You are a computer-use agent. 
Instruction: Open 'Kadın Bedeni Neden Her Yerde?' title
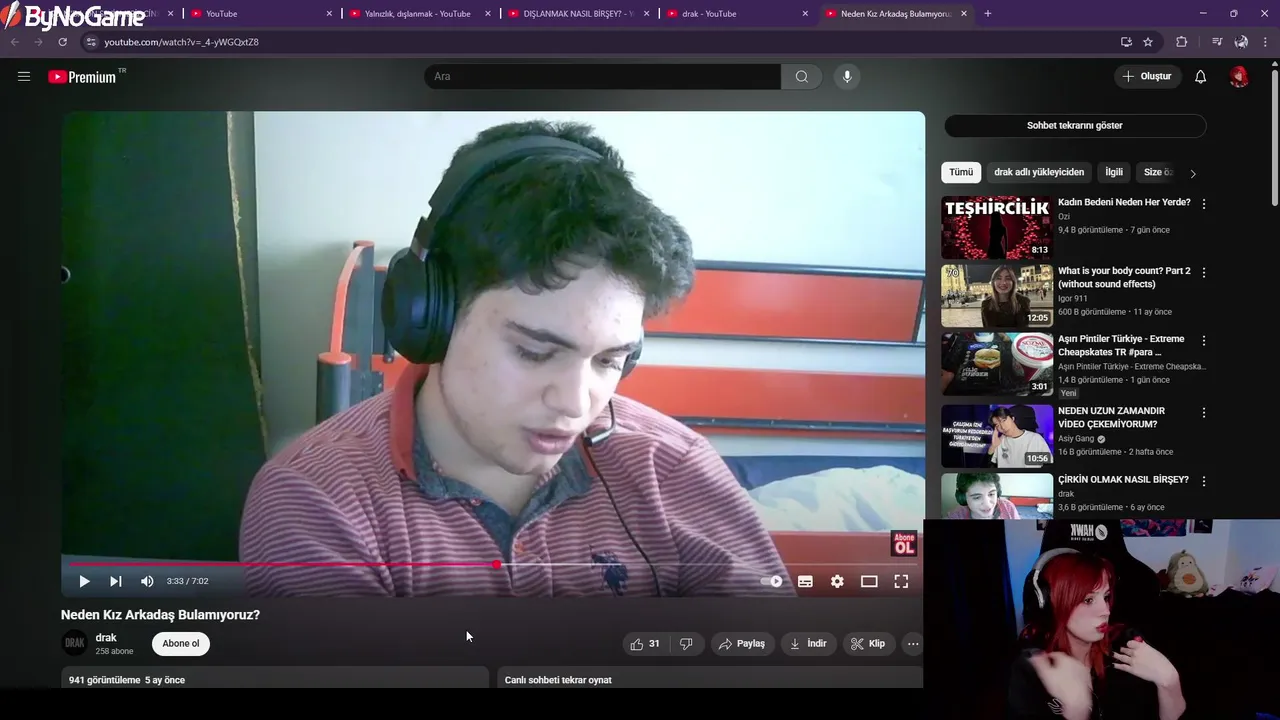coord(1124,202)
